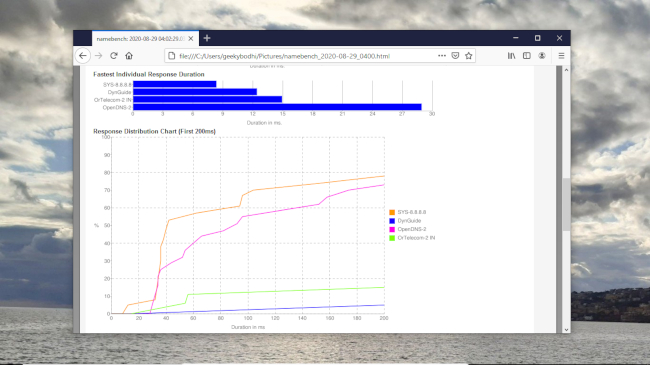Click the orange SYS-8.8.8.8 legend swatch
Screen dimensions: 650x365
392,212
